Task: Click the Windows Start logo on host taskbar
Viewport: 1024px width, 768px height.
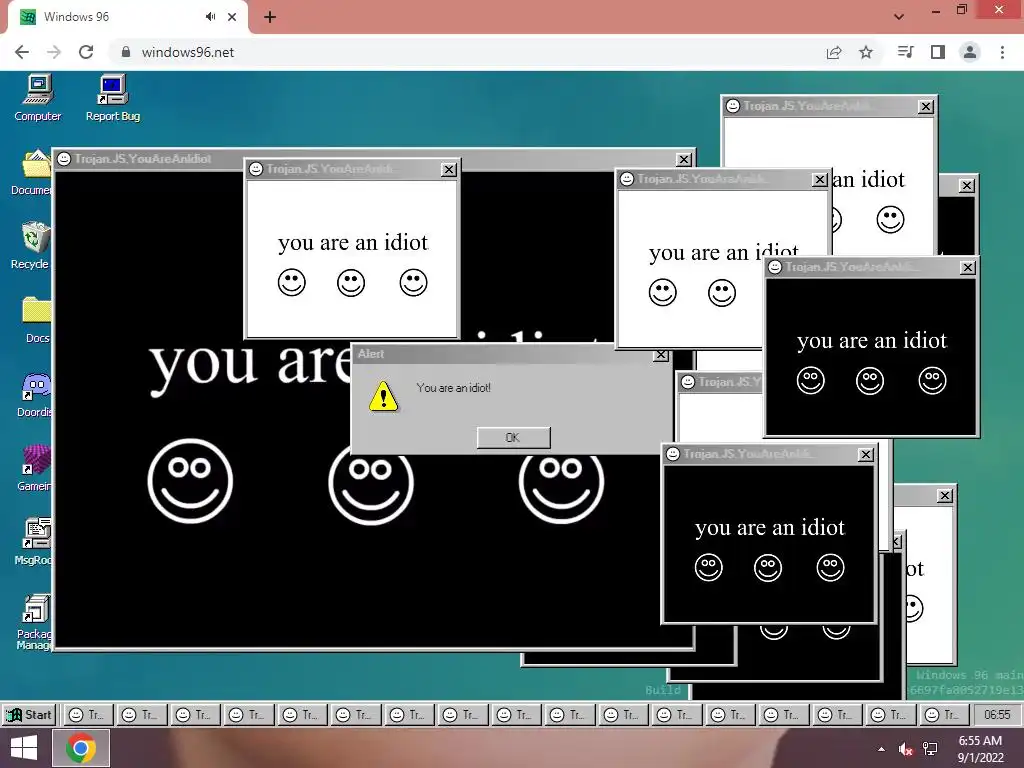Action: click(24, 748)
